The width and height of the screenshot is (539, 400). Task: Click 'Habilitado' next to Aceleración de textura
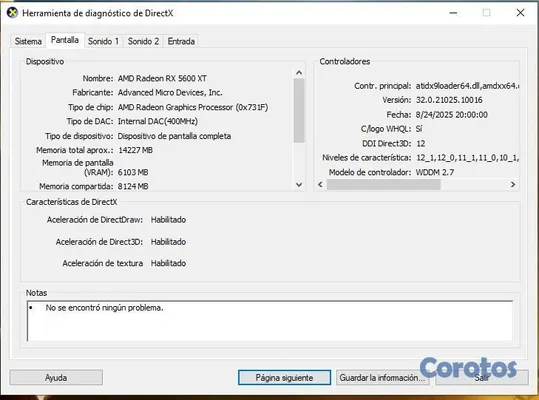tap(168, 263)
